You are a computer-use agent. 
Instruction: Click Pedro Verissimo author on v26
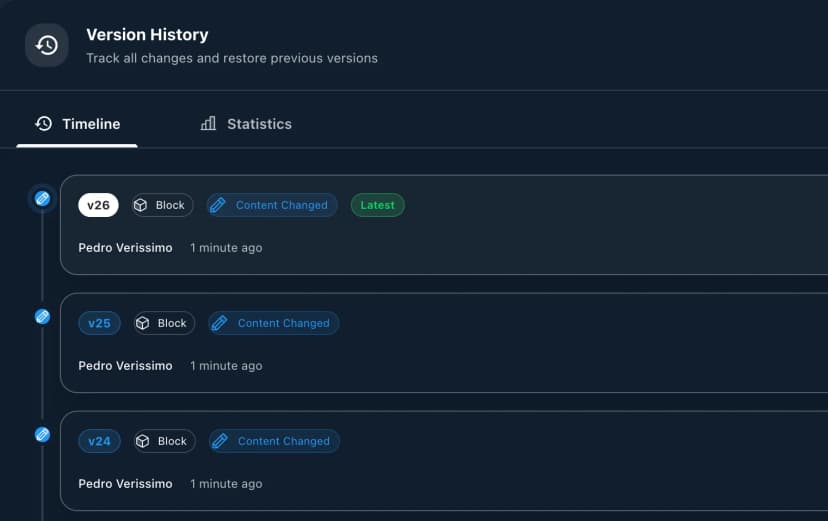[x=125, y=248]
